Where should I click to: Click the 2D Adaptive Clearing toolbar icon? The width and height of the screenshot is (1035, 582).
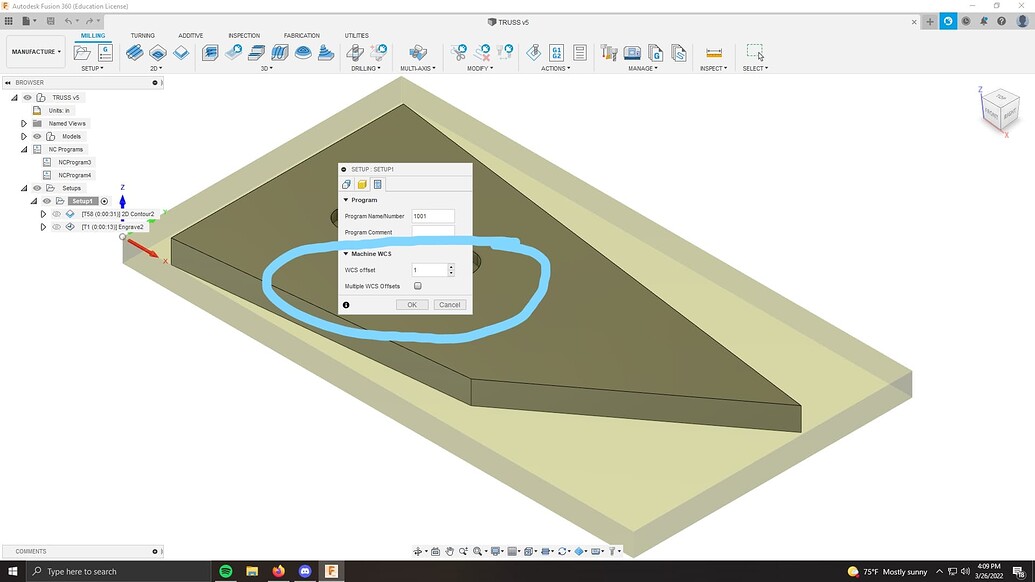pyautogui.click(x=135, y=52)
